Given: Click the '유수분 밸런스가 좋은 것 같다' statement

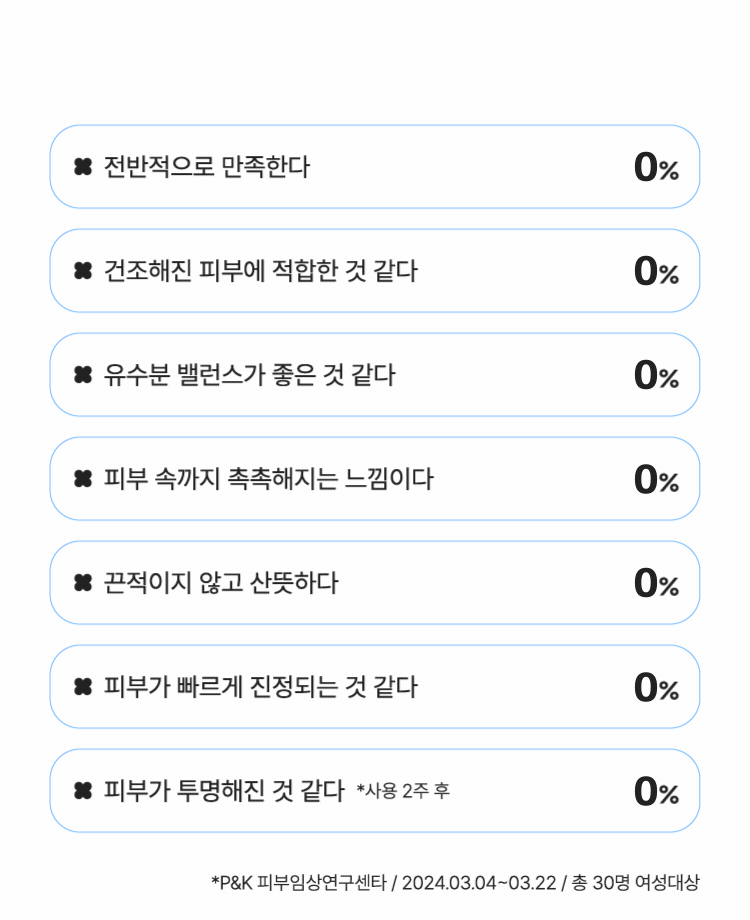Looking at the screenshot, I should pos(250,375).
